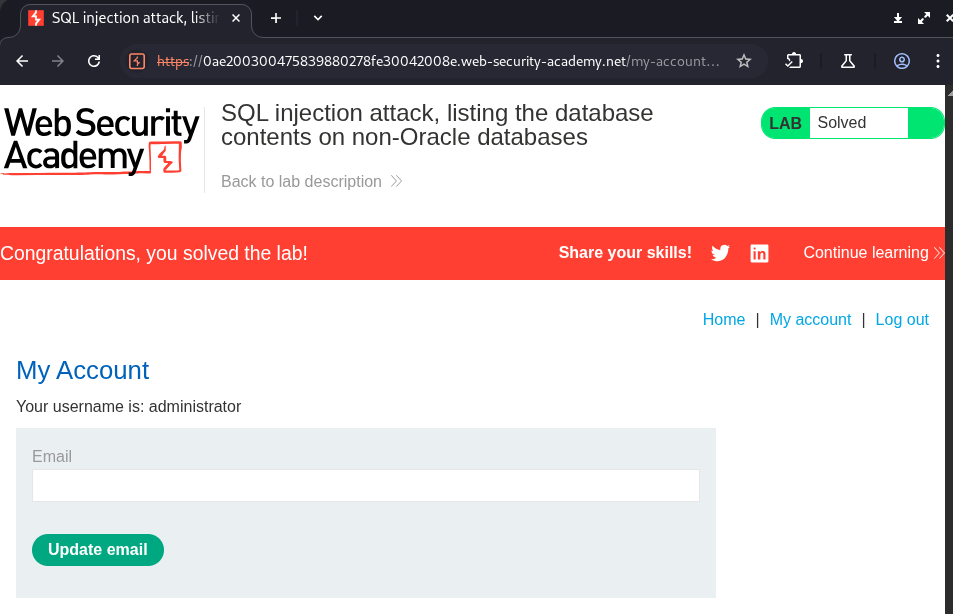Image resolution: width=953 pixels, height=614 pixels.
Task: Click the Update email button
Action: [98, 550]
